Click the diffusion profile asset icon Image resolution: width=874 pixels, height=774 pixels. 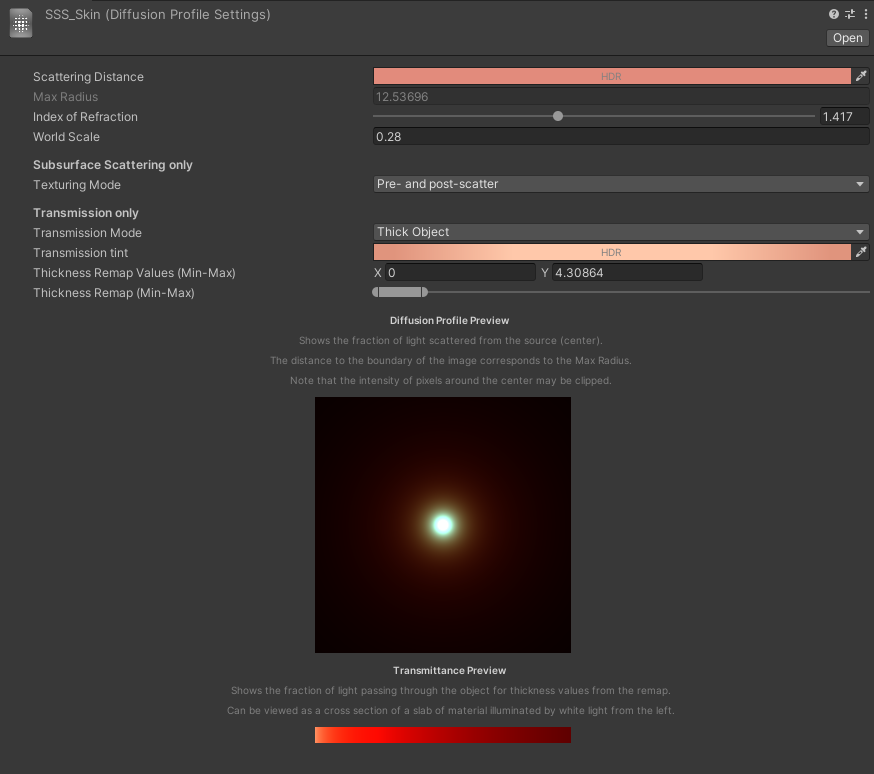point(20,22)
